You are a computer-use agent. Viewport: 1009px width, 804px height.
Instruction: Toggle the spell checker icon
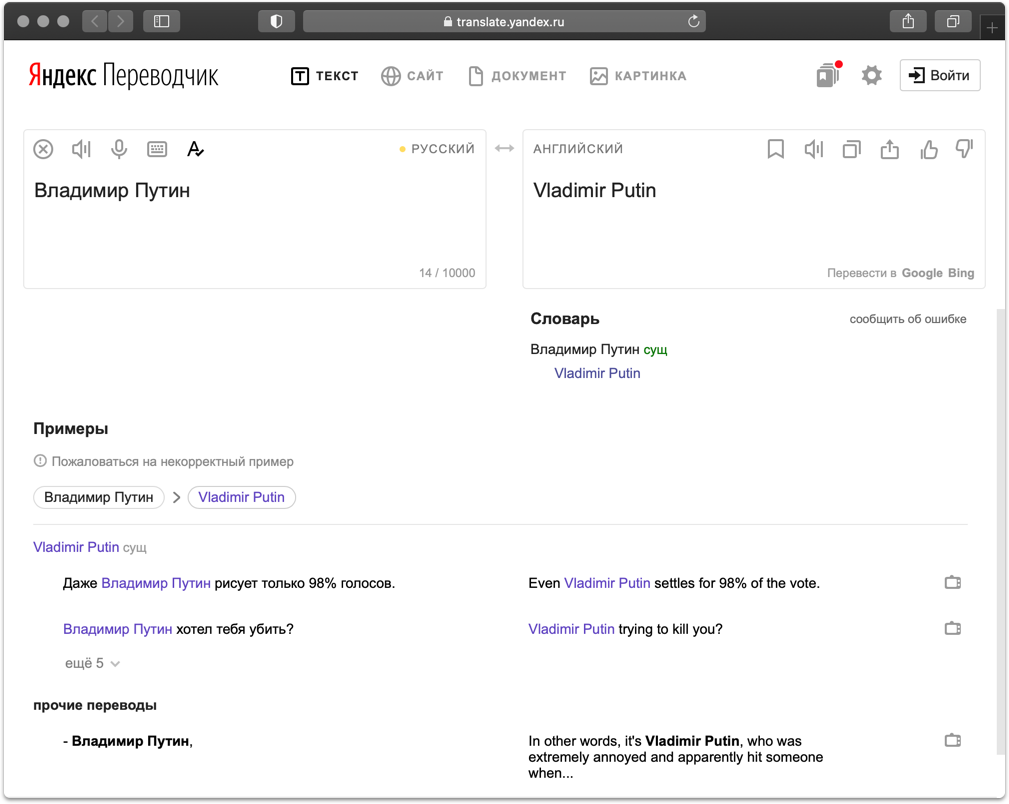(x=195, y=149)
